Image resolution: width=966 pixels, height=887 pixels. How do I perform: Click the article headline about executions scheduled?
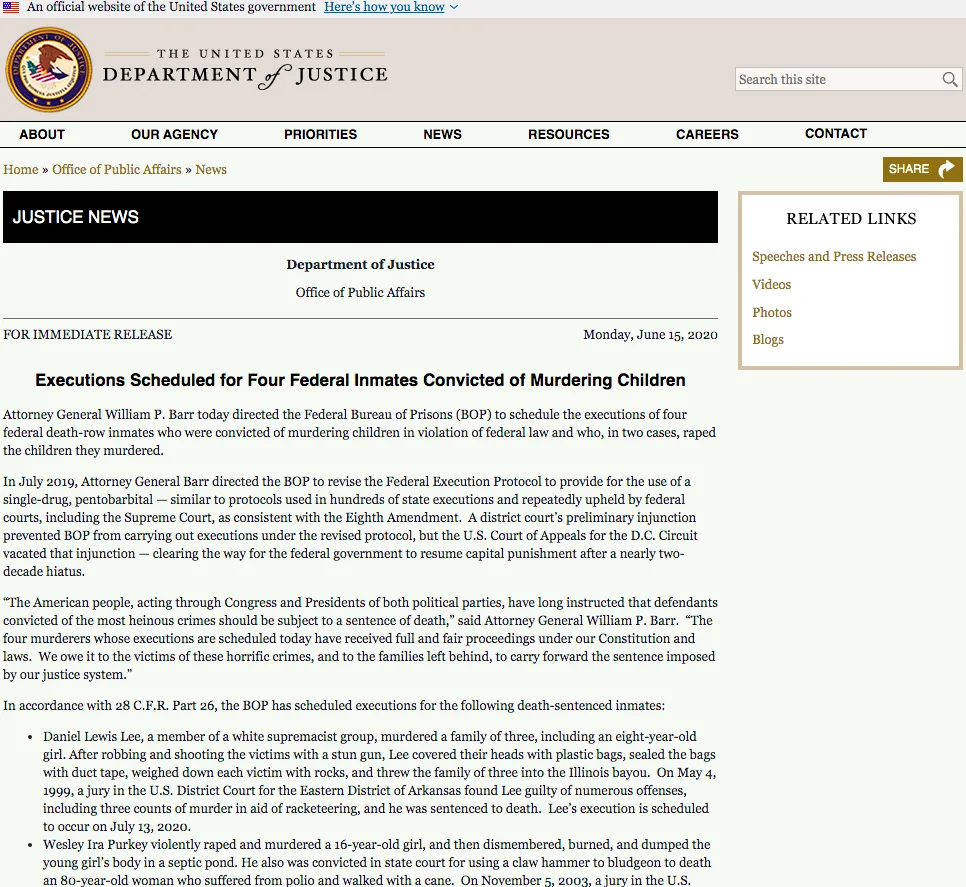coord(360,380)
